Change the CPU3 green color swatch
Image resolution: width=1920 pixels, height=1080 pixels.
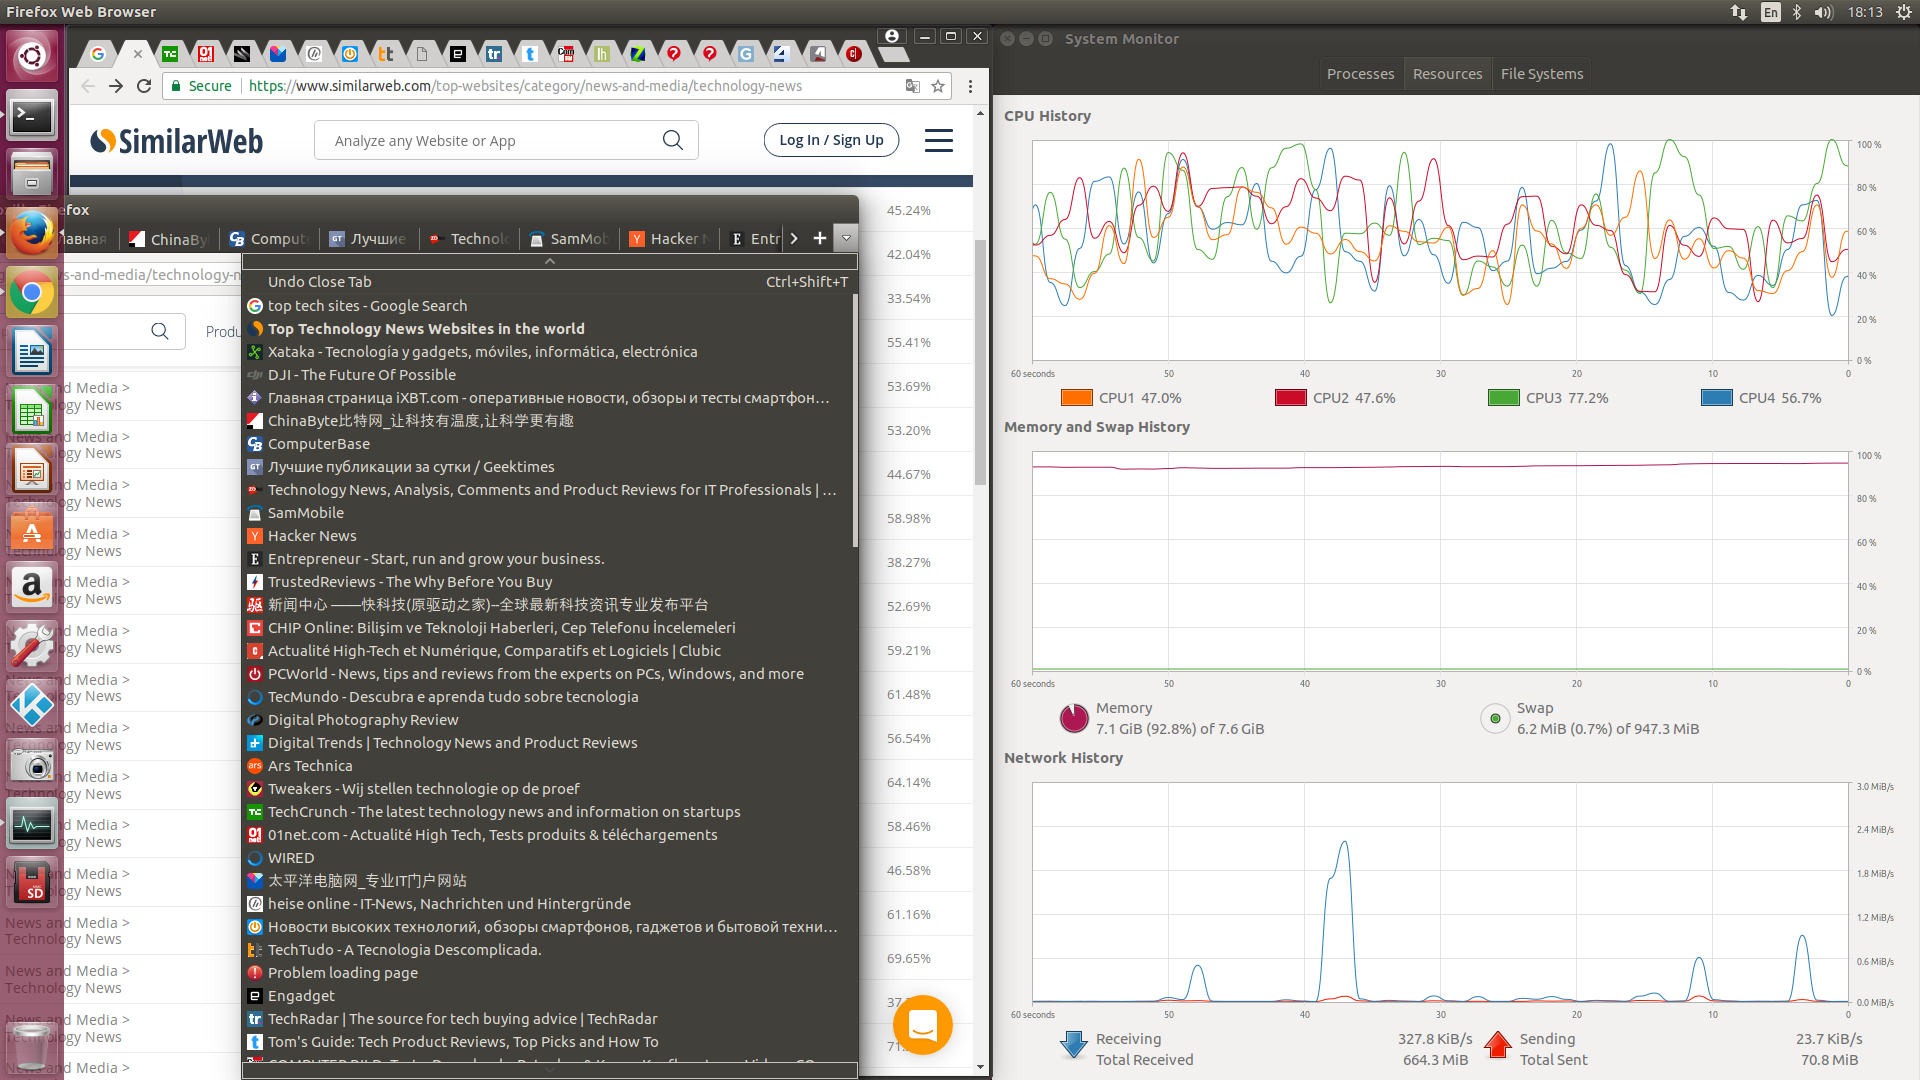pos(1503,398)
